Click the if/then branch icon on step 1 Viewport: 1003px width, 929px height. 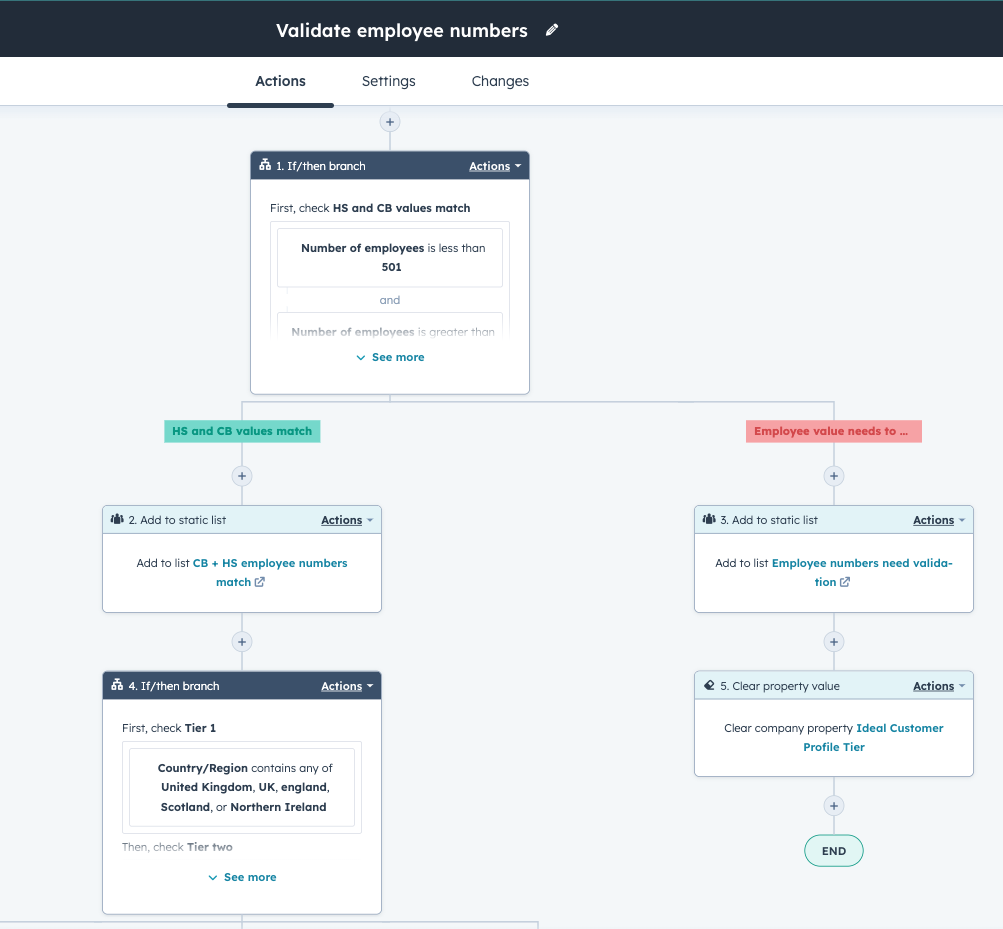click(265, 165)
